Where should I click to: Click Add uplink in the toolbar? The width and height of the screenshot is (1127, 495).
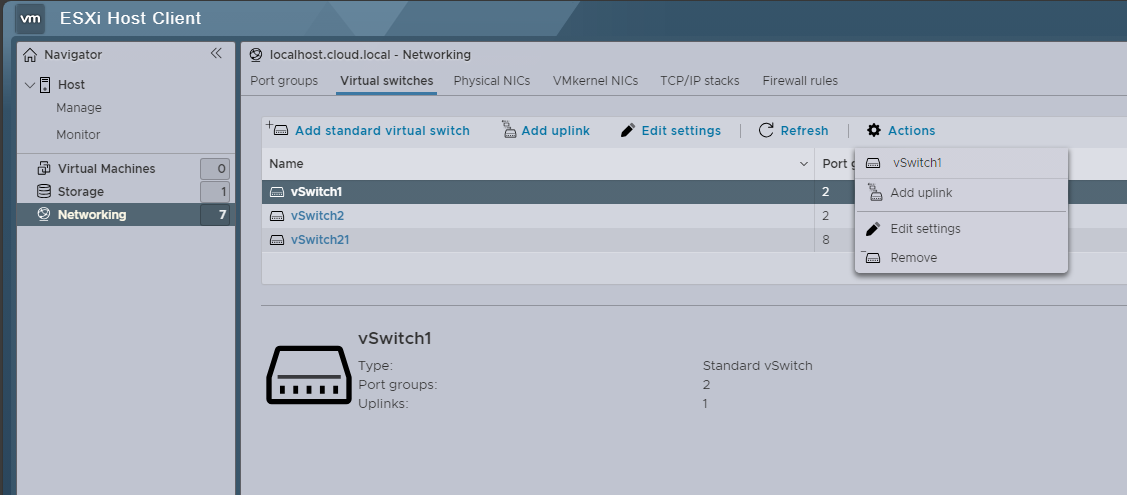(556, 131)
